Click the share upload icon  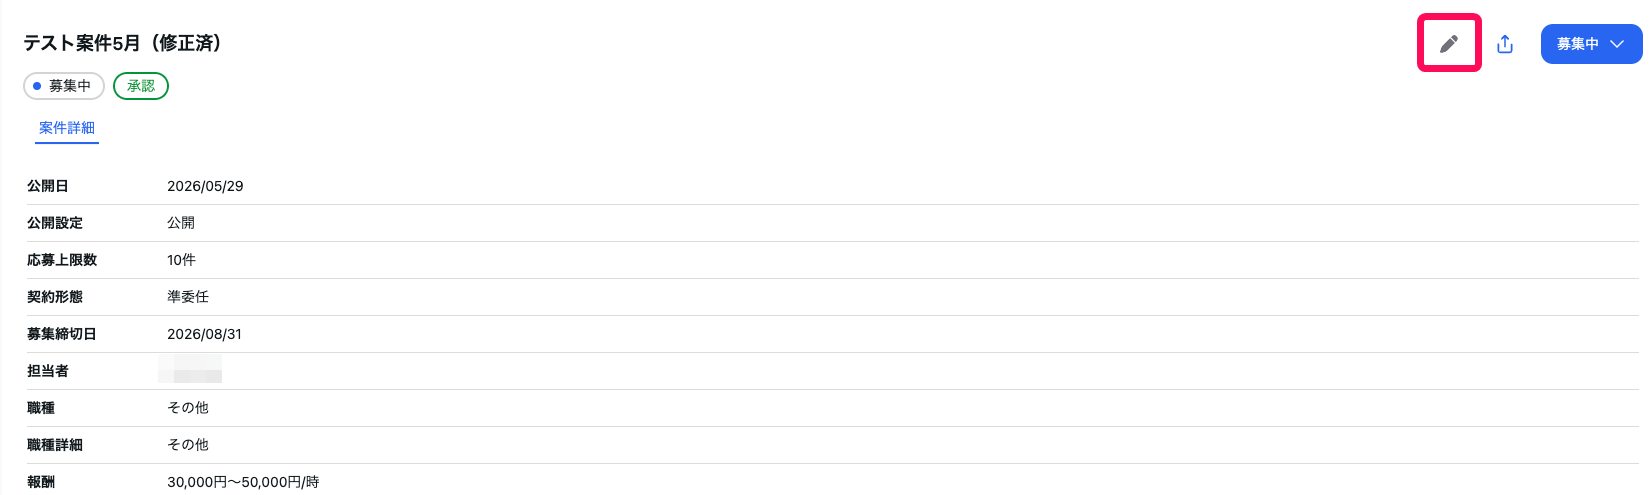pyautogui.click(x=1505, y=44)
